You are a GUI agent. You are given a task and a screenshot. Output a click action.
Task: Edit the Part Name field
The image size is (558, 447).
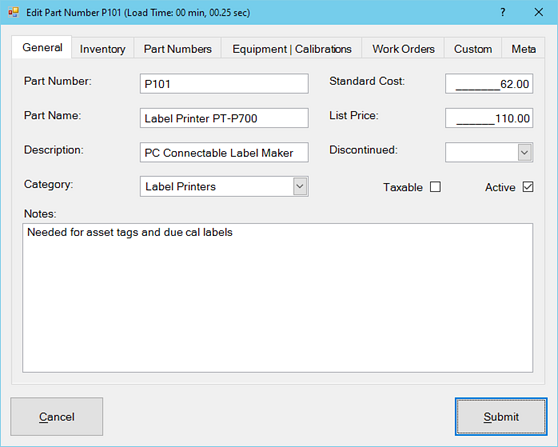pos(224,118)
